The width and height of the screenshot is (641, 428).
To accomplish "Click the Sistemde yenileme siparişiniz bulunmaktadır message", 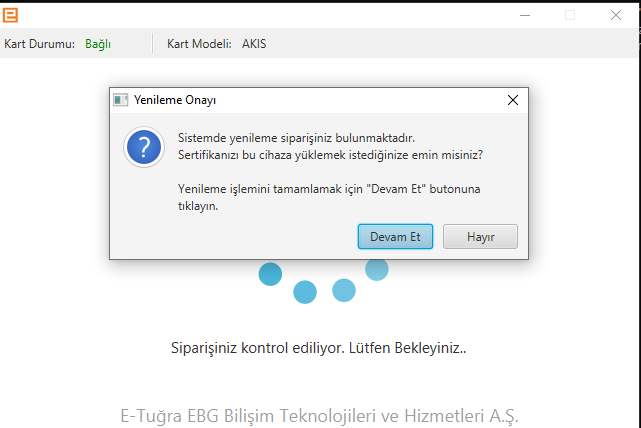I will click(296, 137).
